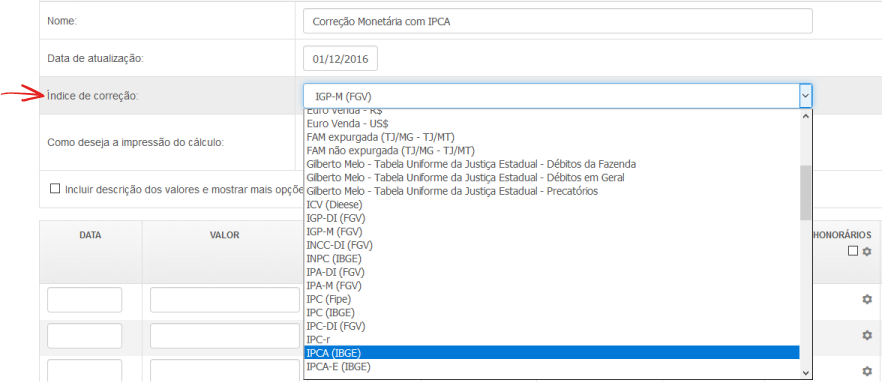Select IPC (Fipe) option
882x382 pixels.
551,299
